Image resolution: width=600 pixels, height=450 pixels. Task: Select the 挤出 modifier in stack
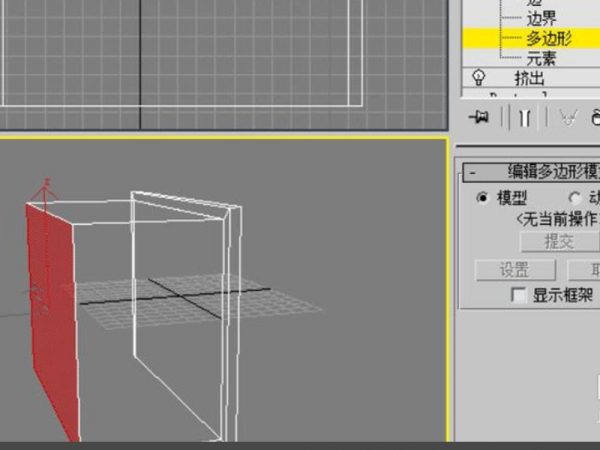point(529,78)
